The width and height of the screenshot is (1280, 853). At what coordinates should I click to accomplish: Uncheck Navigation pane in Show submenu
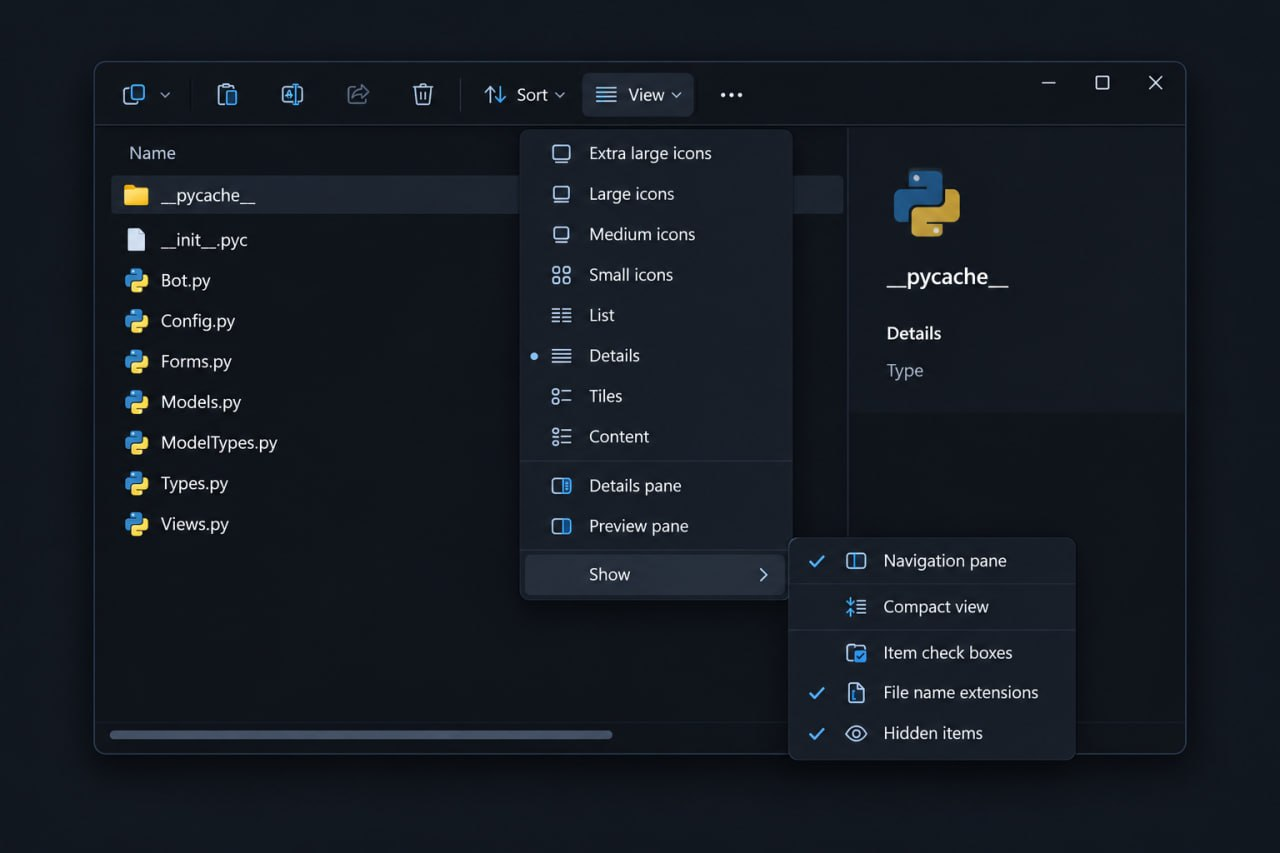(x=932, y=561)
